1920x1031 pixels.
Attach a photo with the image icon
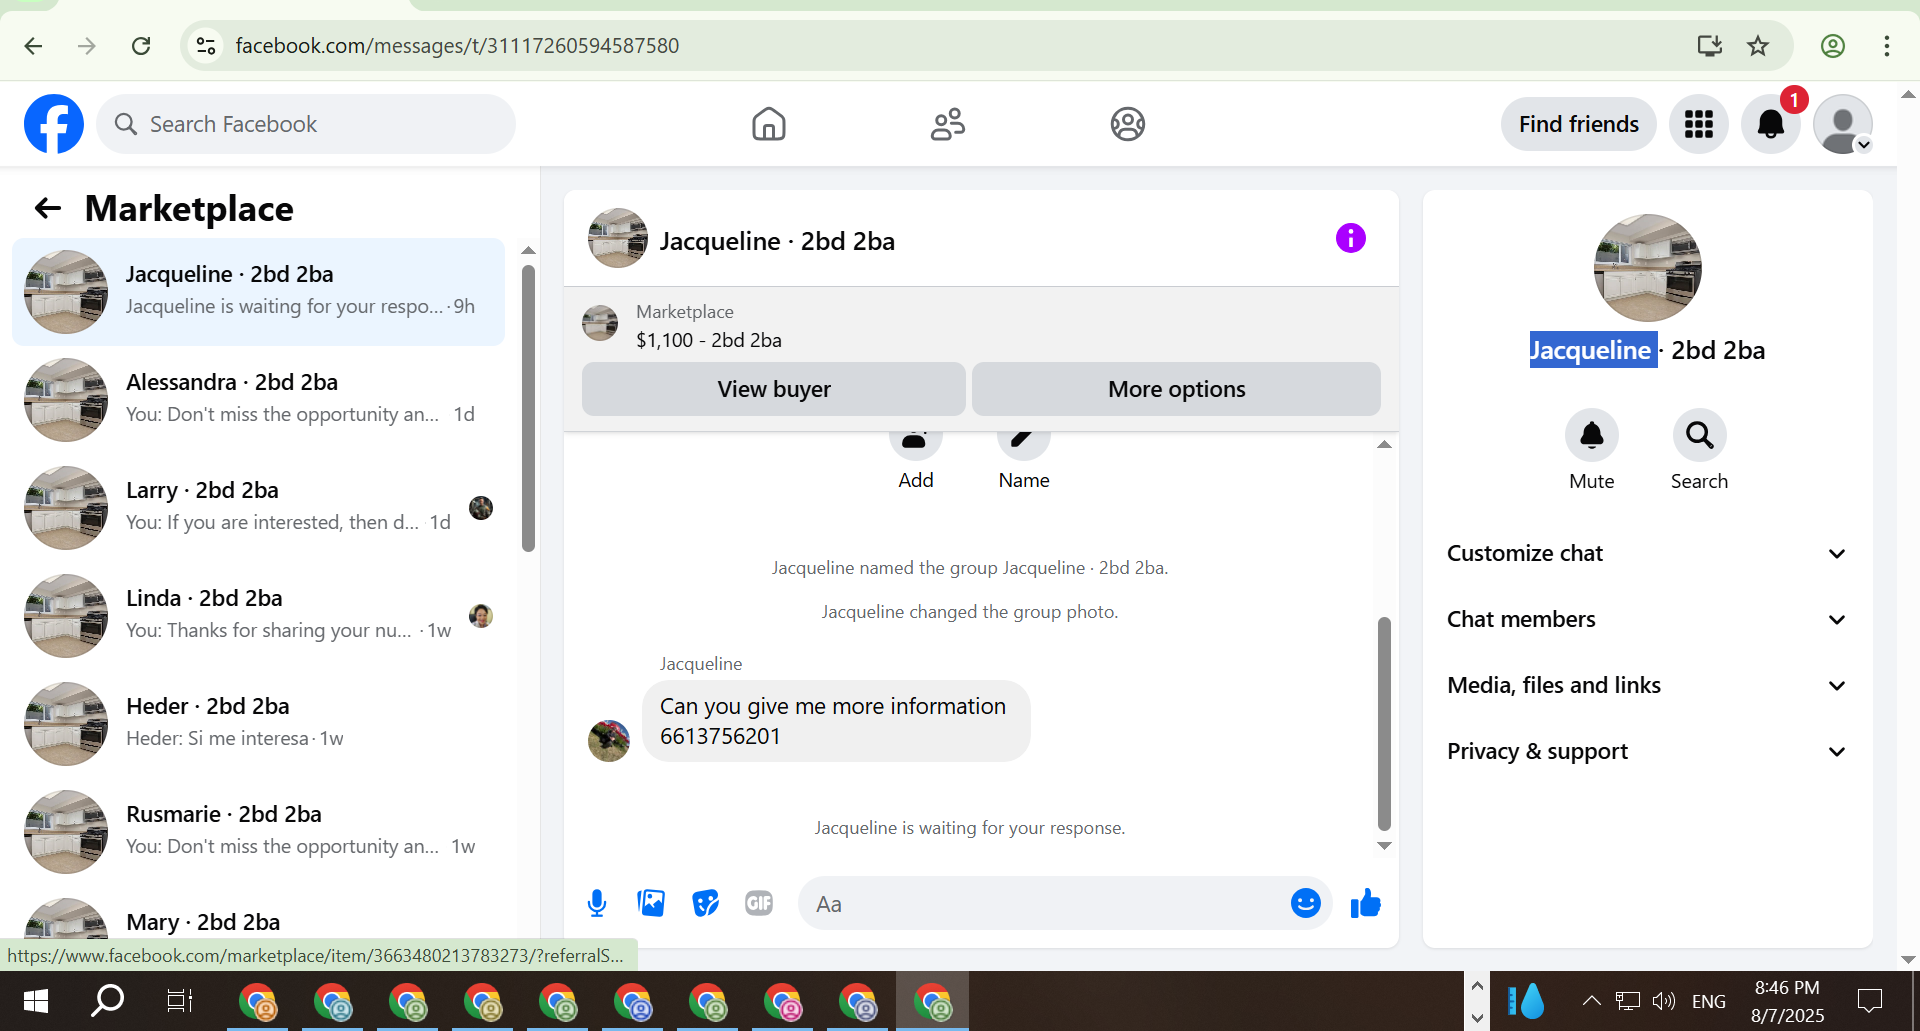pyautogui.click(x=651, y=904)
